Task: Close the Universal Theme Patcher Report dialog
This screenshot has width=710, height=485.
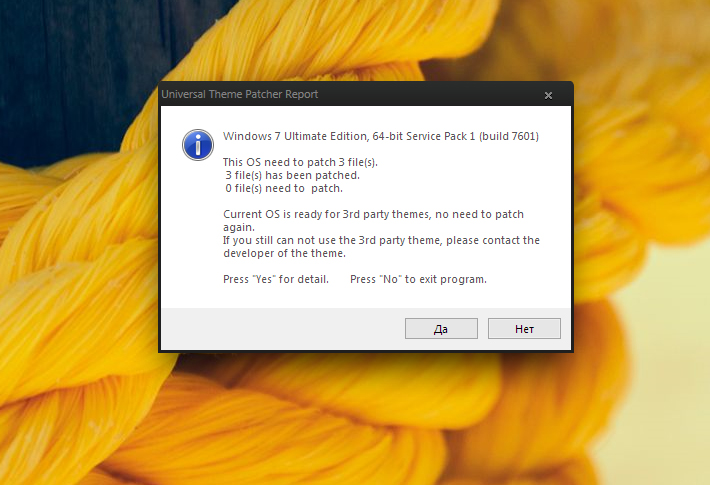Action: (x=548, y=95)
